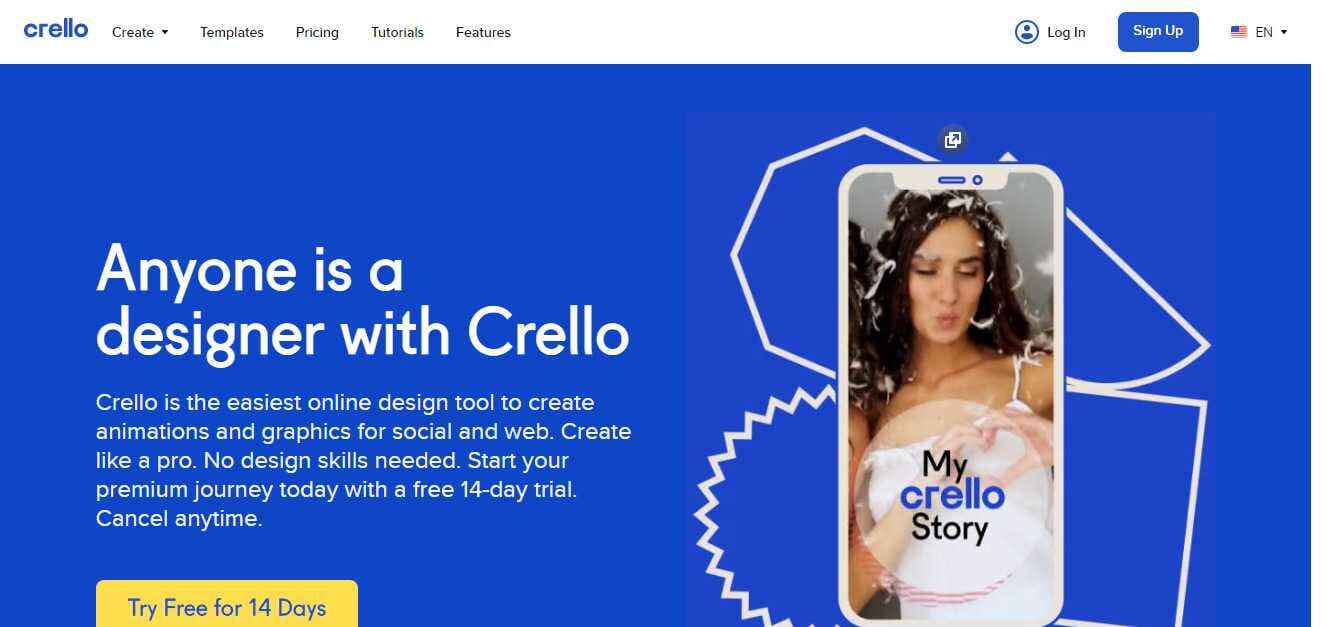Select the EN language label
Screen dimensions: 1326x627
[1264, 32]
